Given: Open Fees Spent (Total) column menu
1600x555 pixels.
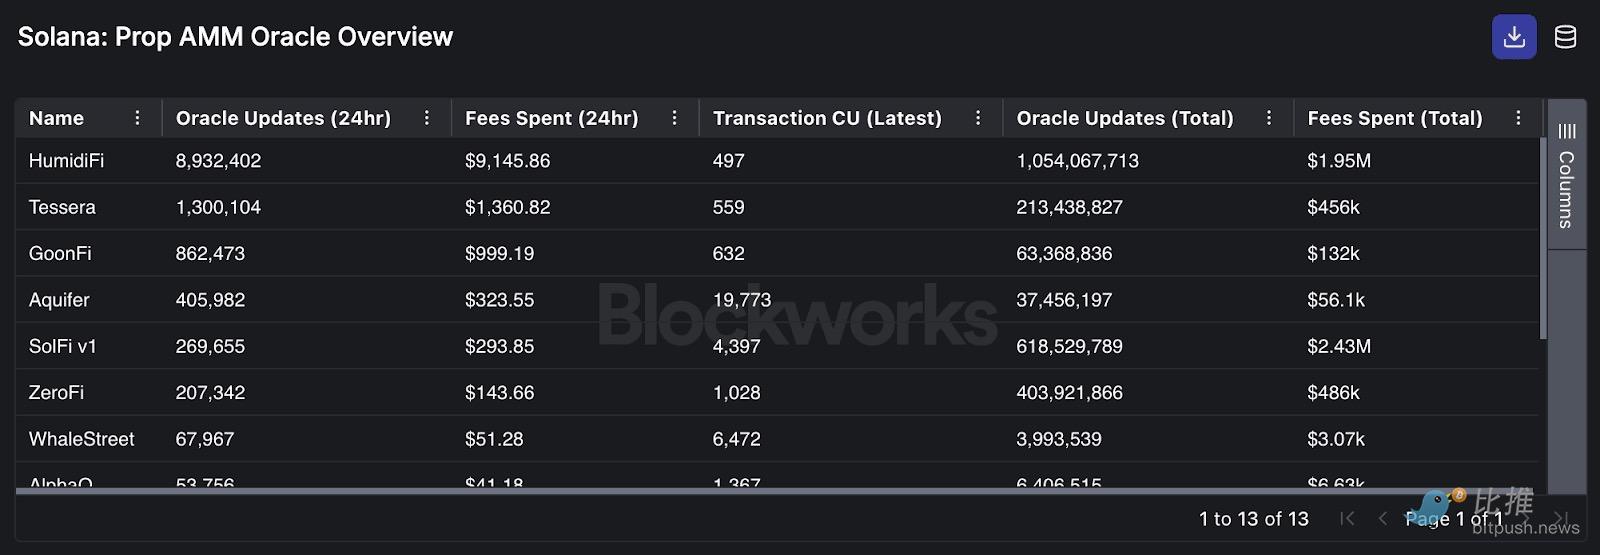Looking at the screenshot, I should pyautogui.click(x=1518, y=118).
